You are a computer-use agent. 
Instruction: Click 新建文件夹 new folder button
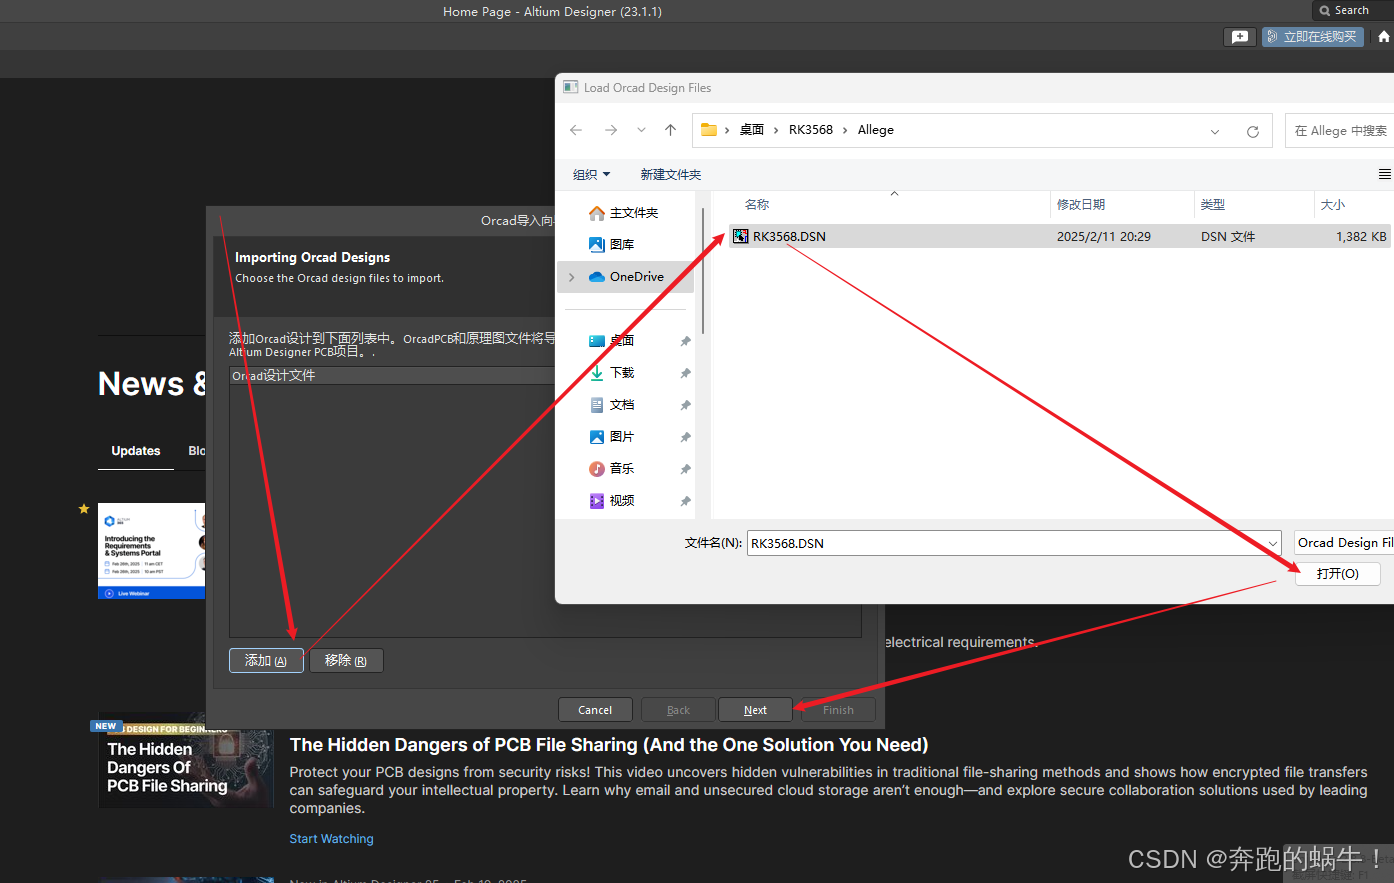click(x=671, y=175)
